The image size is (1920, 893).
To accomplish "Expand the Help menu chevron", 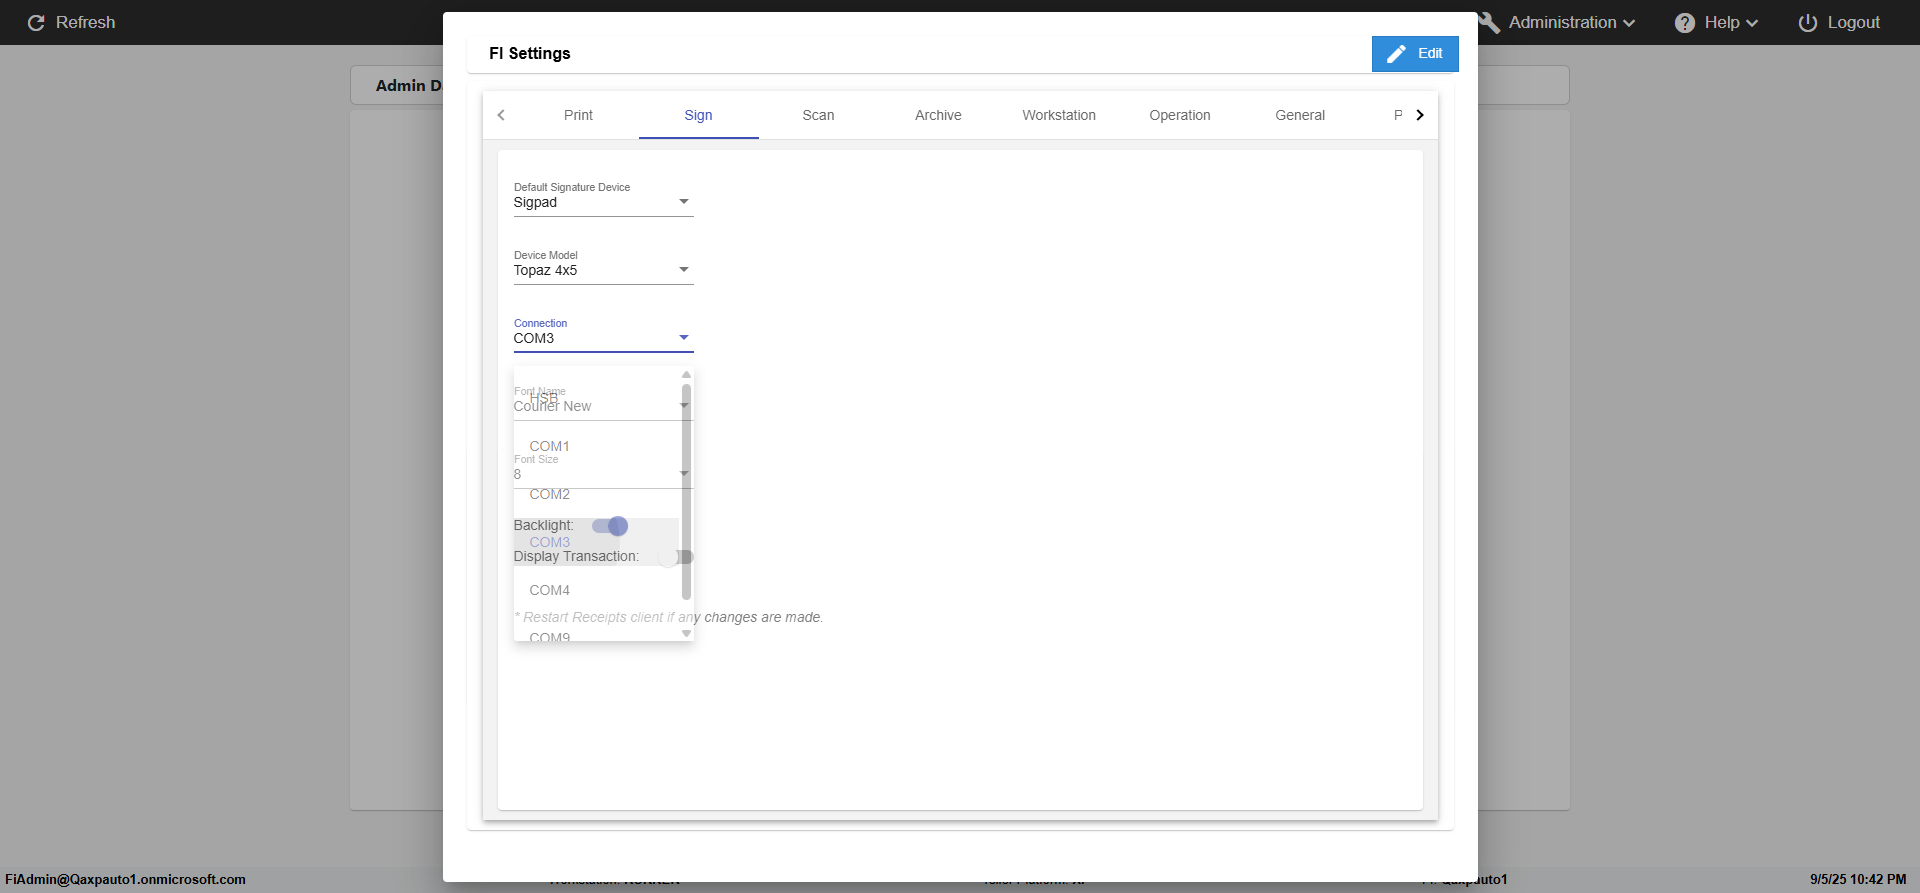I will 1752,23.
